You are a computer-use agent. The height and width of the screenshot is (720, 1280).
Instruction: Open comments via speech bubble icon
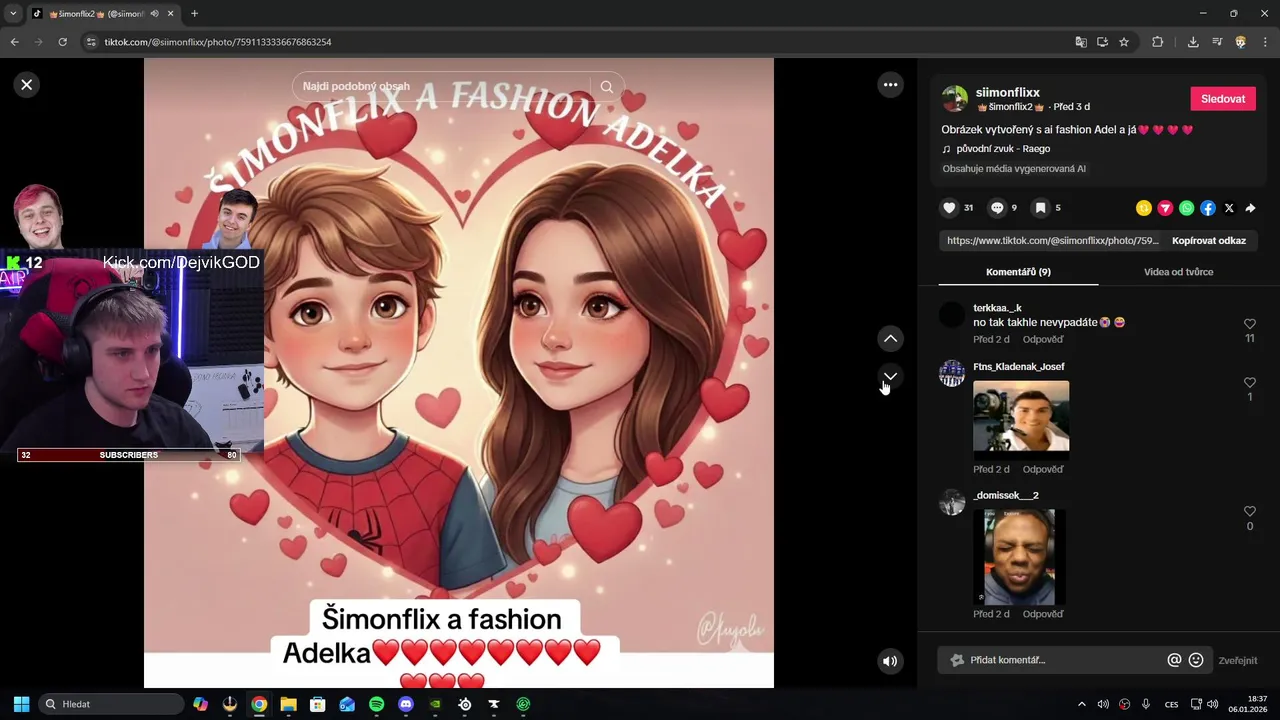click(x=997, y=208)
